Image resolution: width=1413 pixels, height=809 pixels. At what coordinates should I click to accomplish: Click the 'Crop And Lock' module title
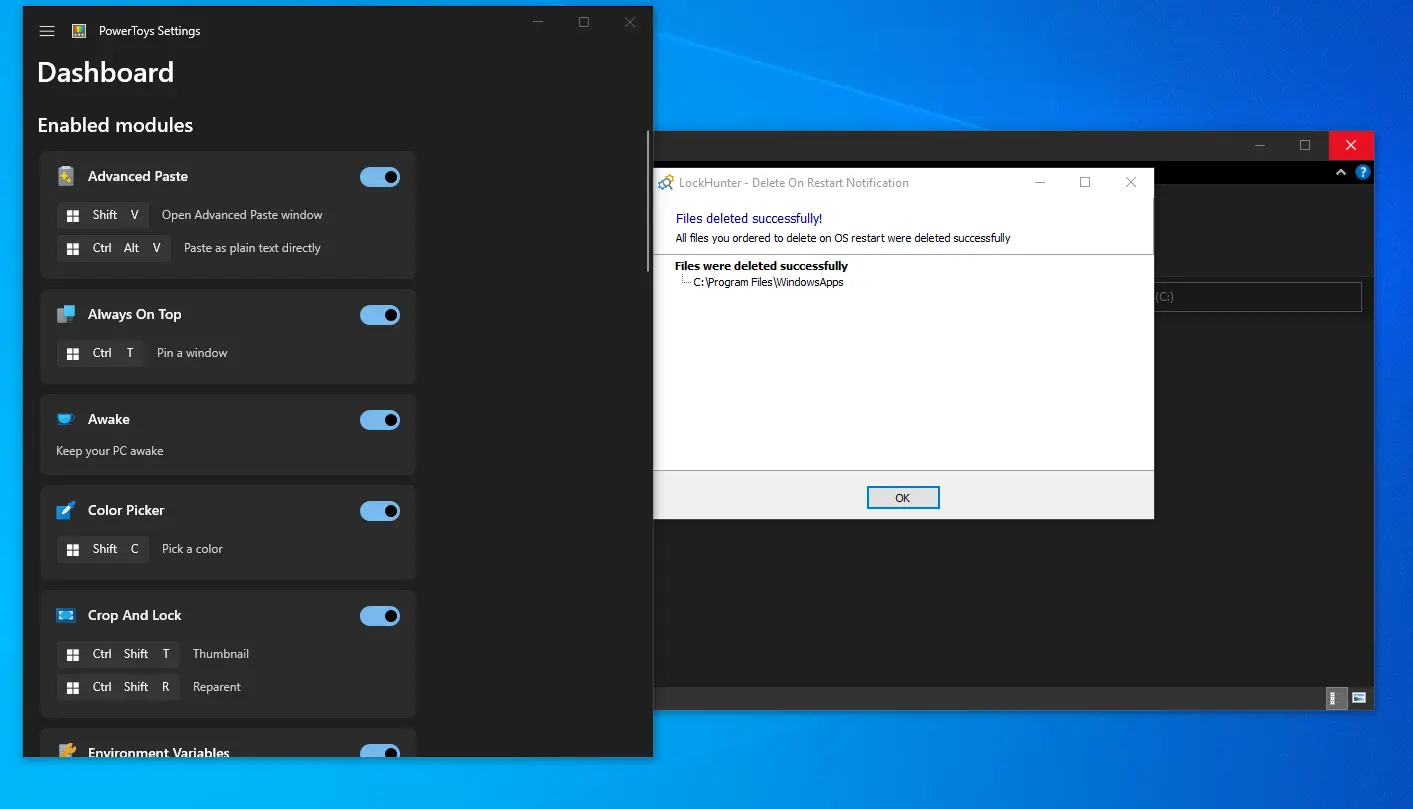(135, 615)
